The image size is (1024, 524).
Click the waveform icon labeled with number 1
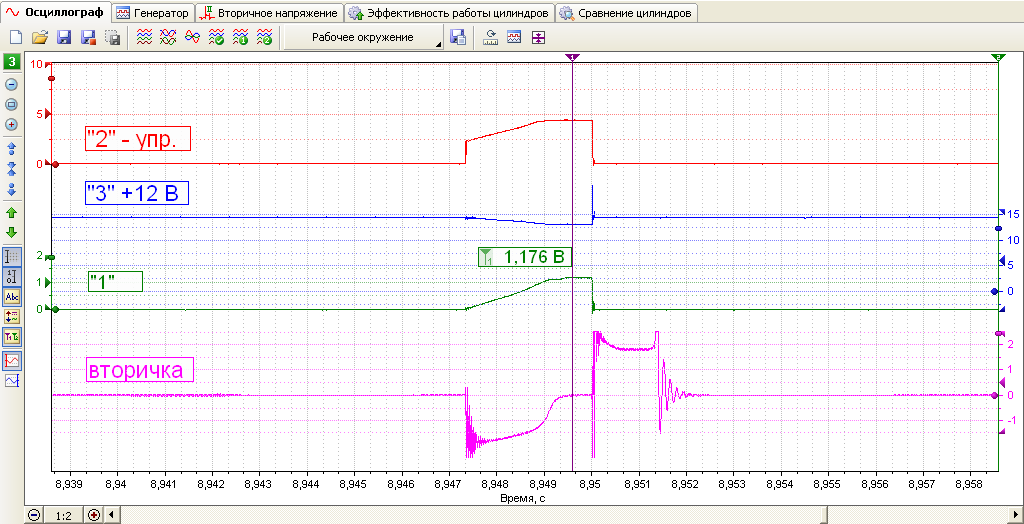(x=240, y=38)
